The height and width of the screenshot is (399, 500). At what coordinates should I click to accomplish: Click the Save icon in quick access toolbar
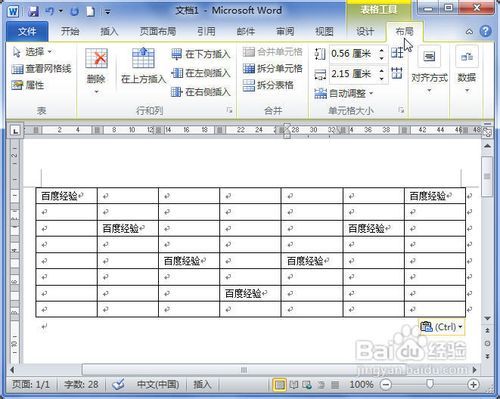click(x=33, y=12)
